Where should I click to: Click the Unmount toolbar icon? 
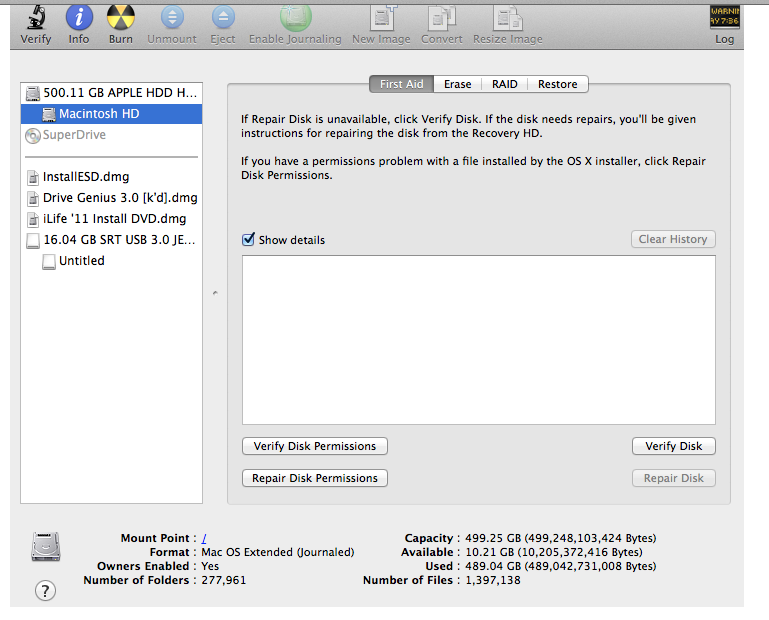(172, 17)
